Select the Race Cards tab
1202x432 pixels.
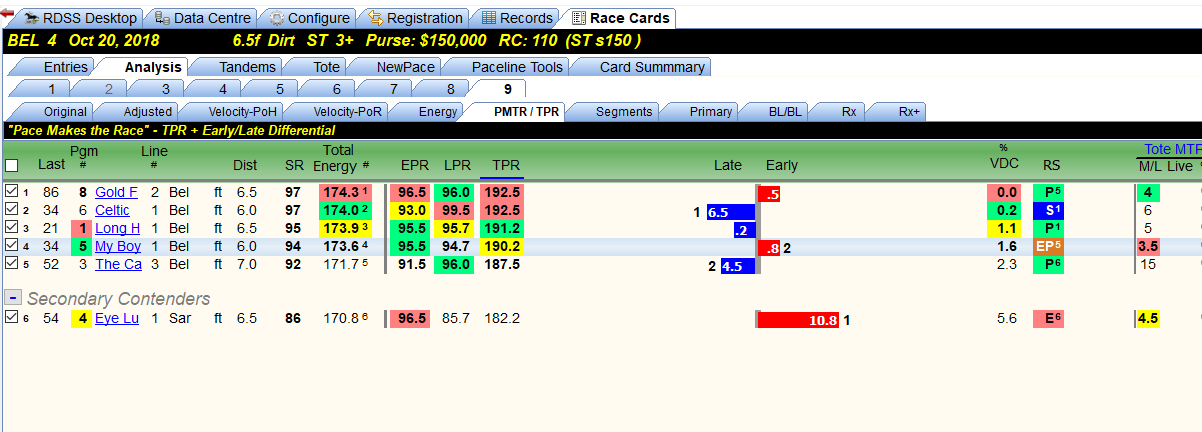[x=619, y=18]
